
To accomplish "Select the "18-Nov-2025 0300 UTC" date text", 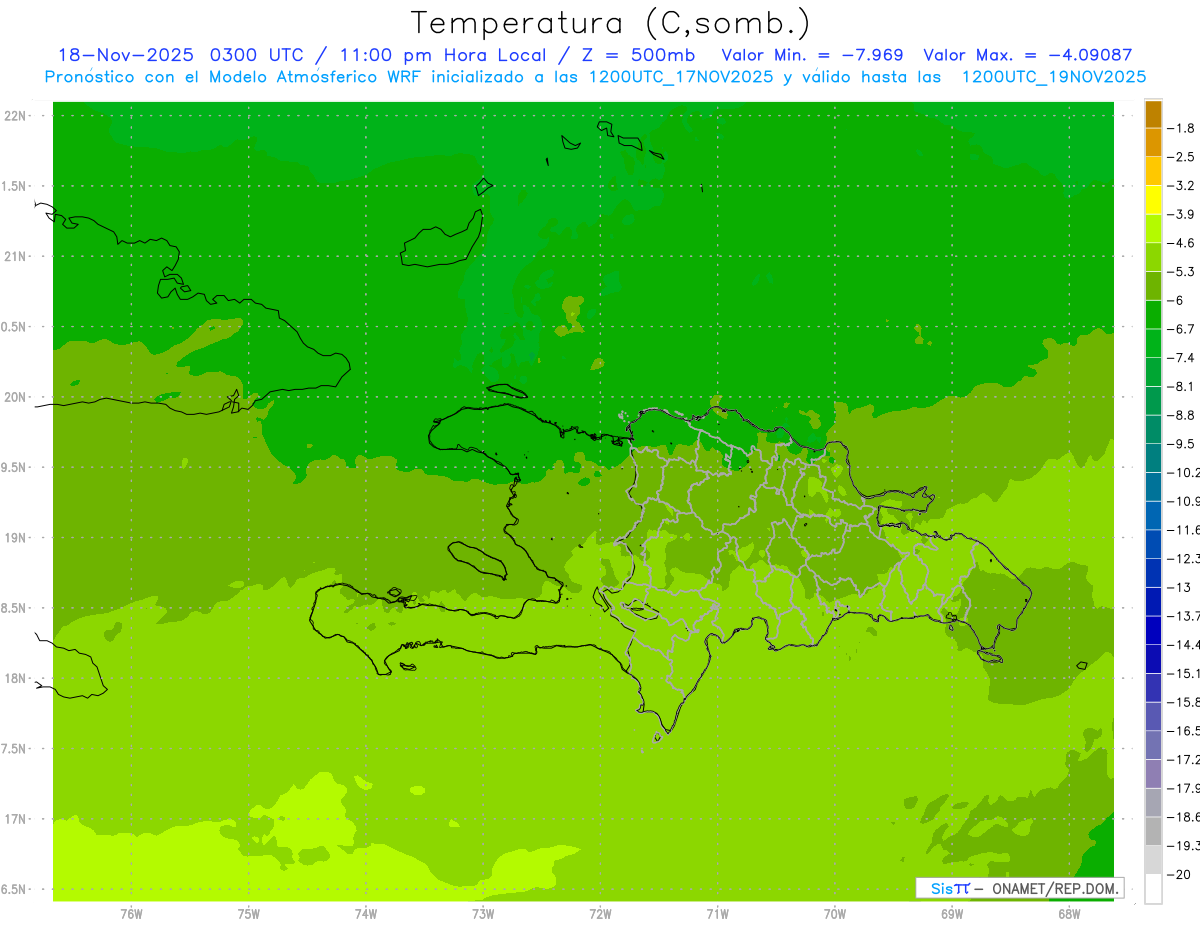I will [x=181, y=55].
